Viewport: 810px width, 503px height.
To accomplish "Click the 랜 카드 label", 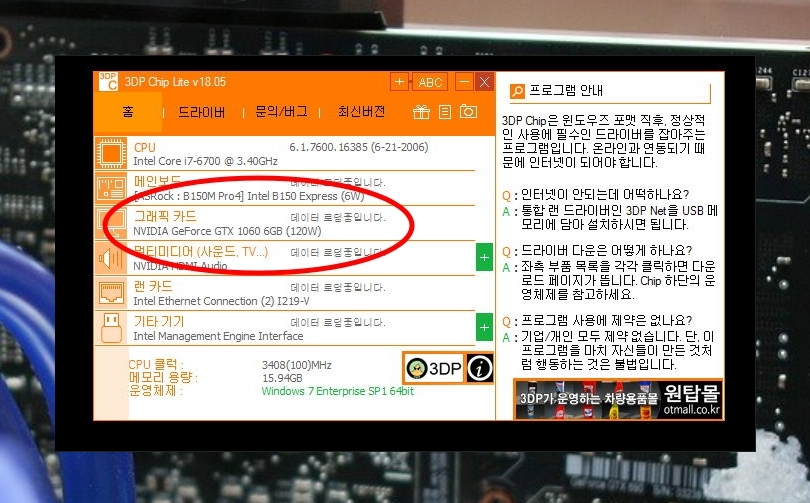I will pyautogui.click(x=153, y=286).
